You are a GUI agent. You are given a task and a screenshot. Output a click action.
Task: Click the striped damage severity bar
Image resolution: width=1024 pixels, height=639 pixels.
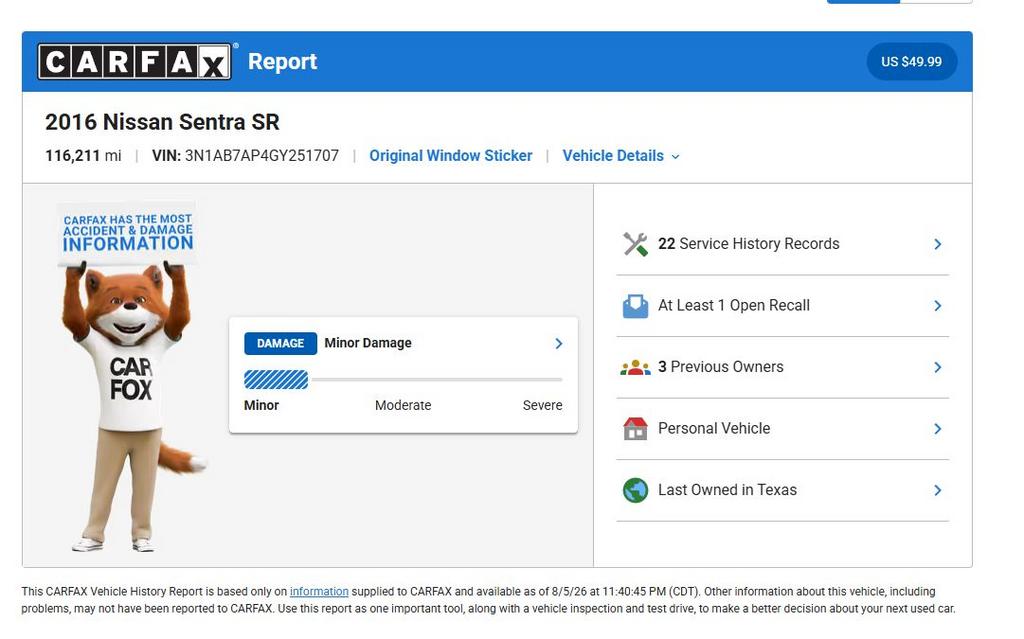point(276,380)
